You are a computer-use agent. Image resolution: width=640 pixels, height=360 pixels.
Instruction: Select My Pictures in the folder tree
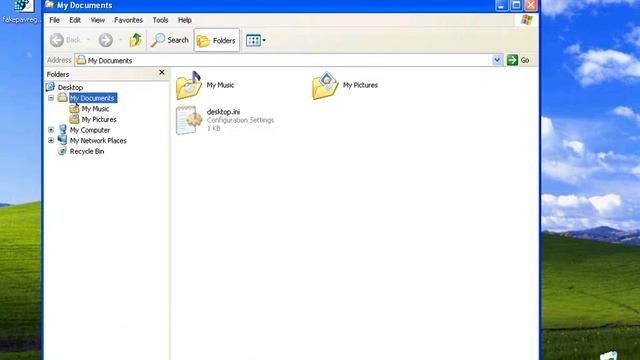pyautogui.click(x=99, y=119)
